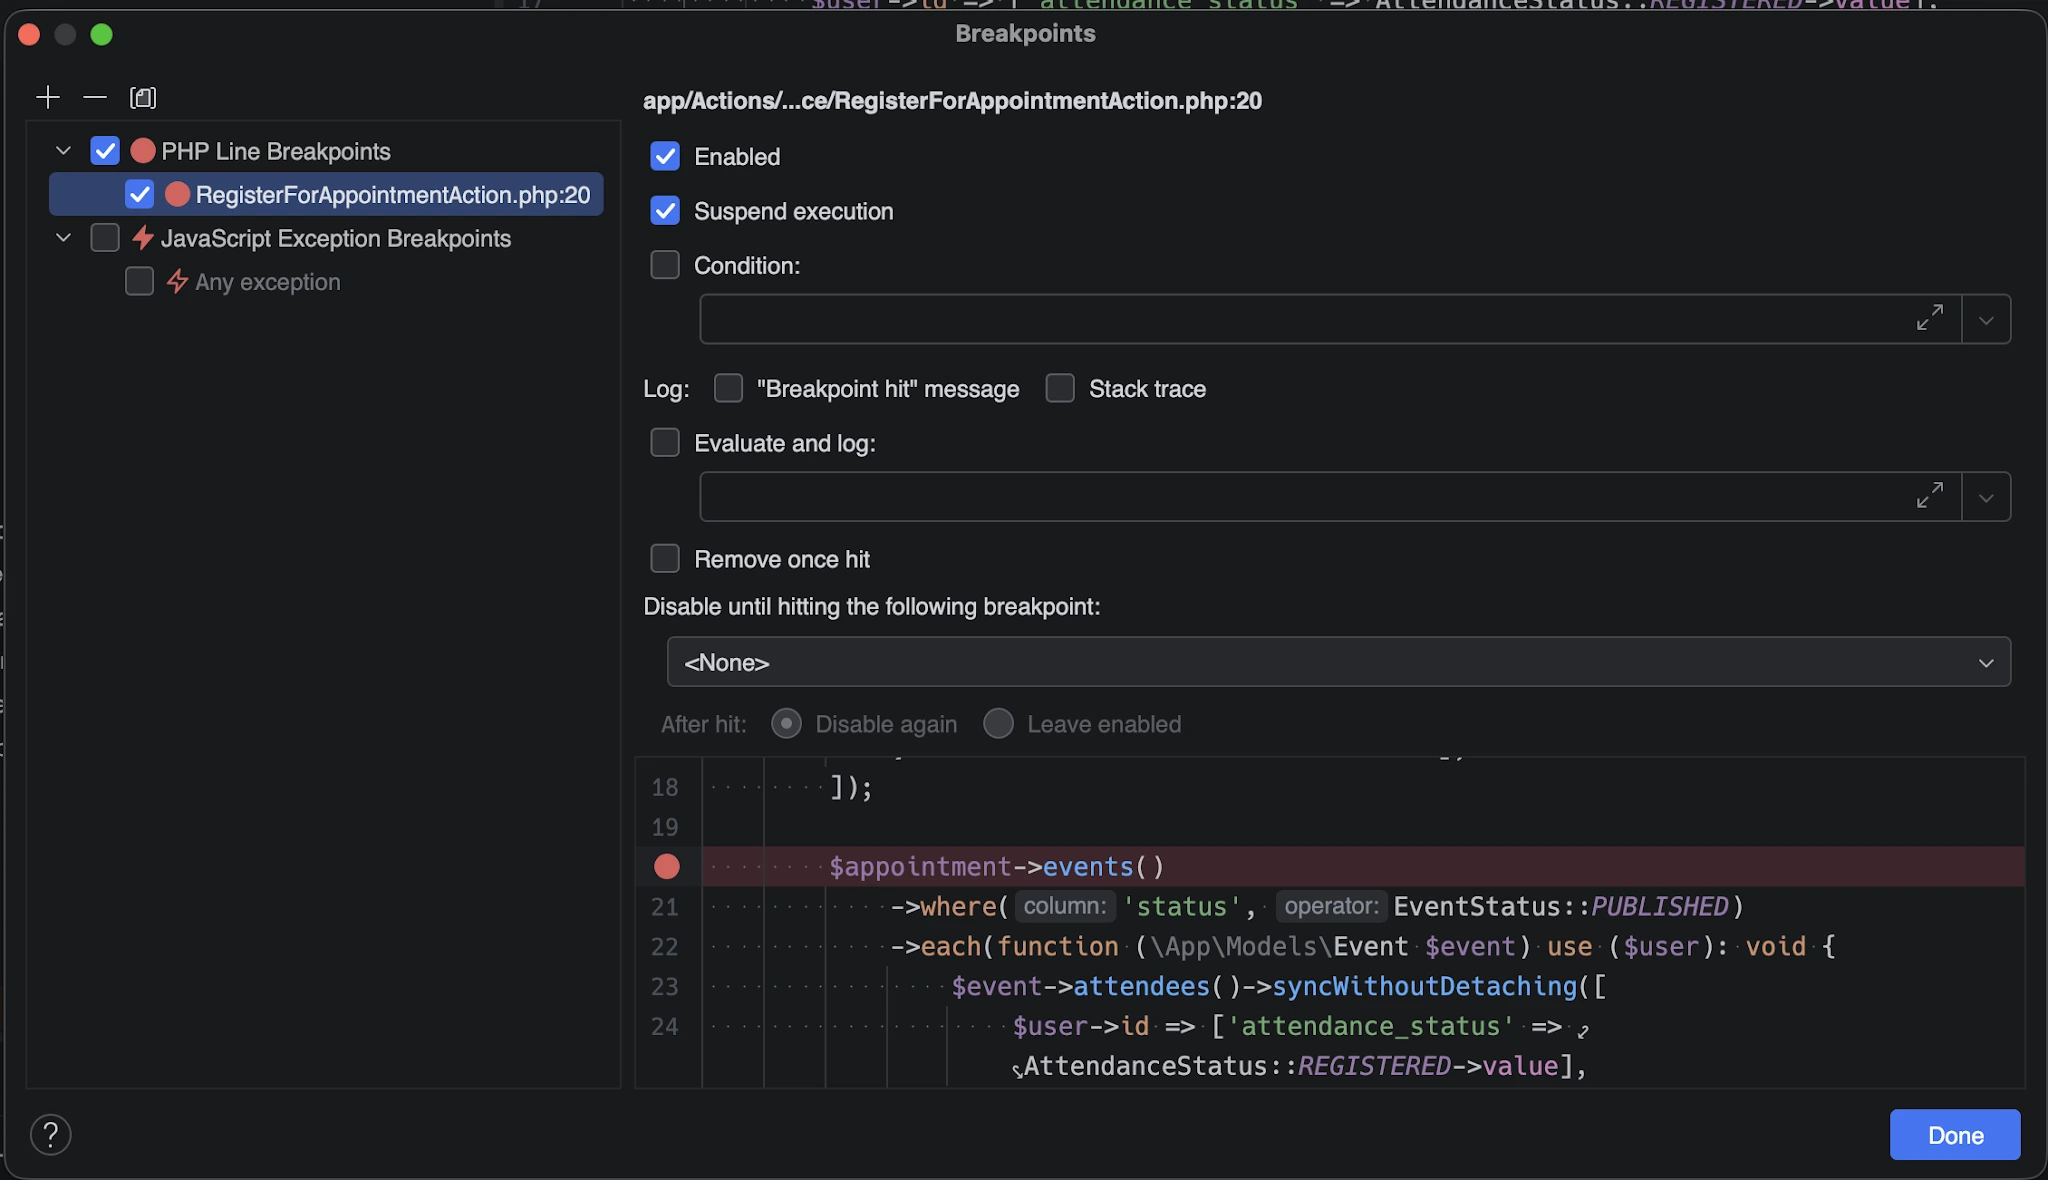Open help with question mark icon
Screen dimensions: 2048x1180
pyautogui.click(x=50, y=1134)
